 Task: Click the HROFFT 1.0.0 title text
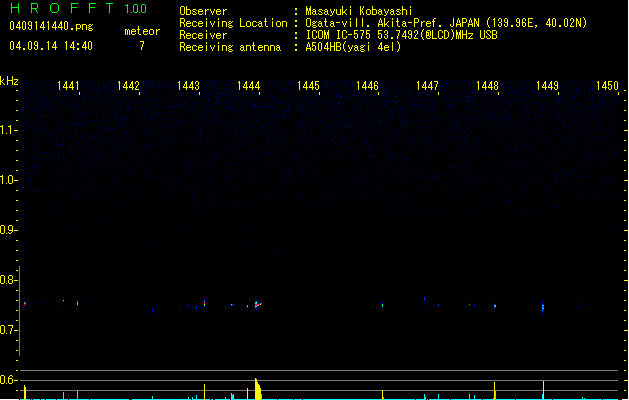click(78, 8)
